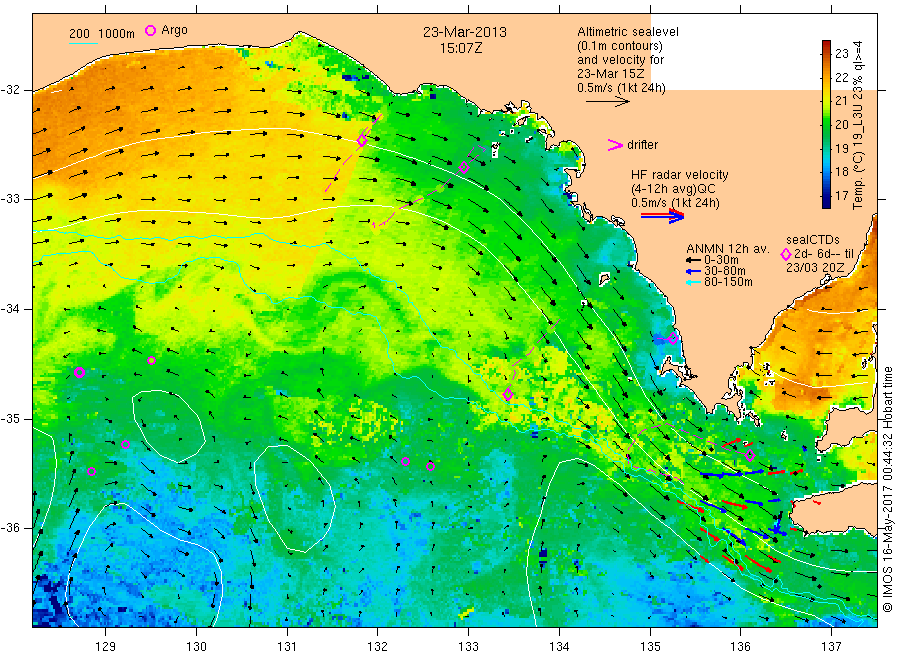Click the black 0-30m ANMN arrow symbol
This screenshot has width=900, height=660.
693,261
